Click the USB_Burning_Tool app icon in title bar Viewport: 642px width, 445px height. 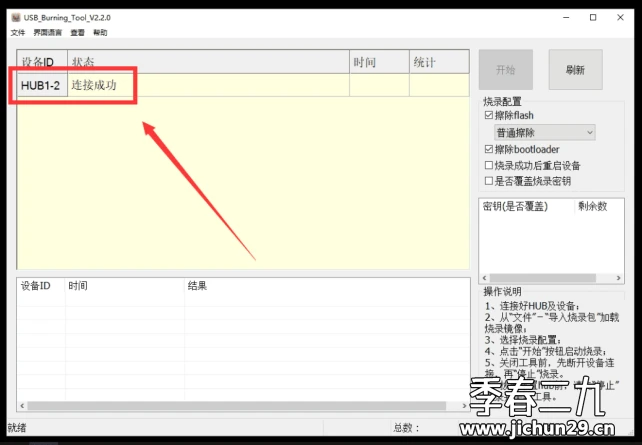[x=16, y=18]
